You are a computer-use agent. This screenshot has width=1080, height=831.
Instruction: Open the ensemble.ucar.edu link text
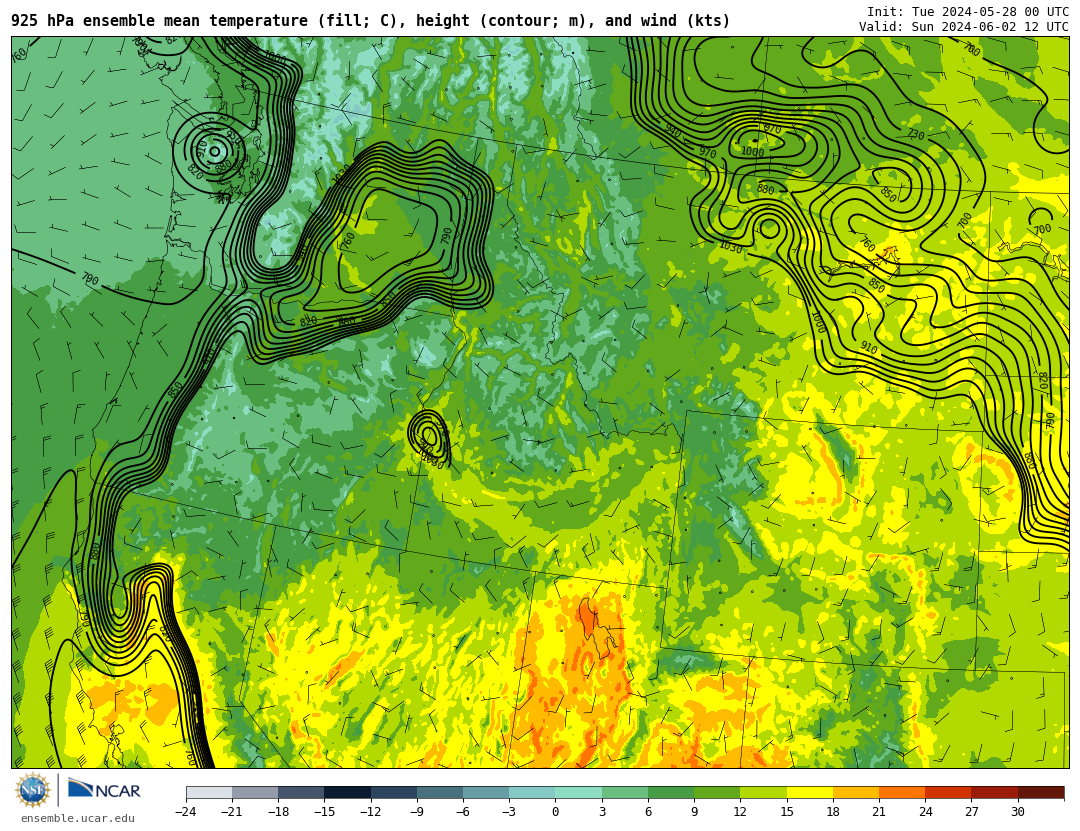pos(78,819)
